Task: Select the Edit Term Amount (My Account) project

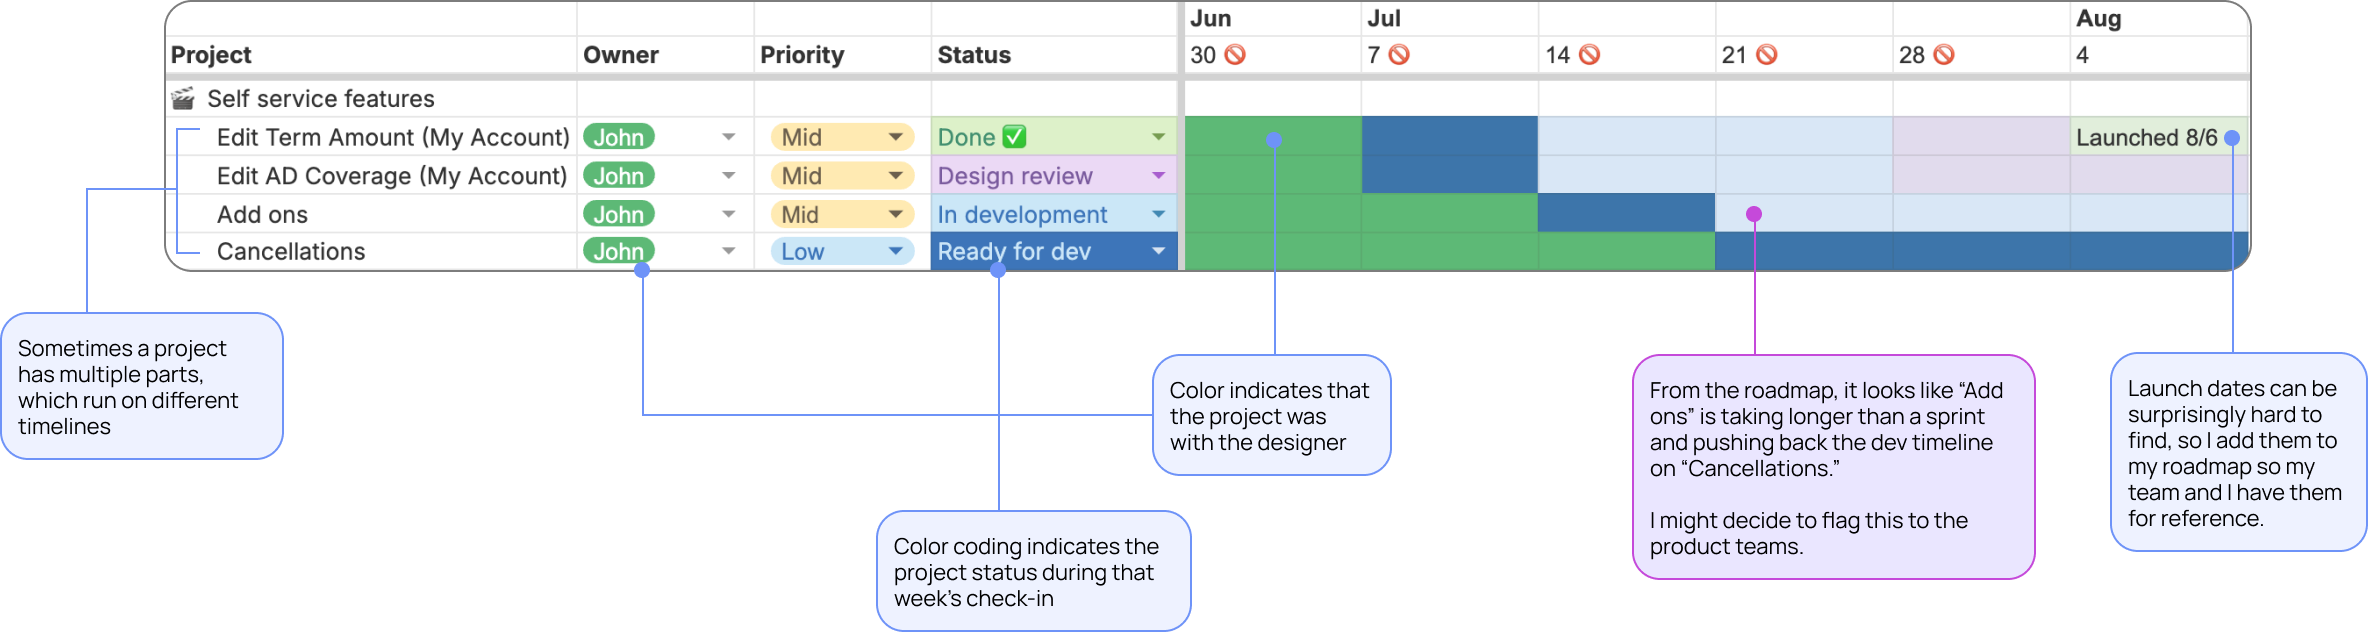Action: tap(393, 137)
